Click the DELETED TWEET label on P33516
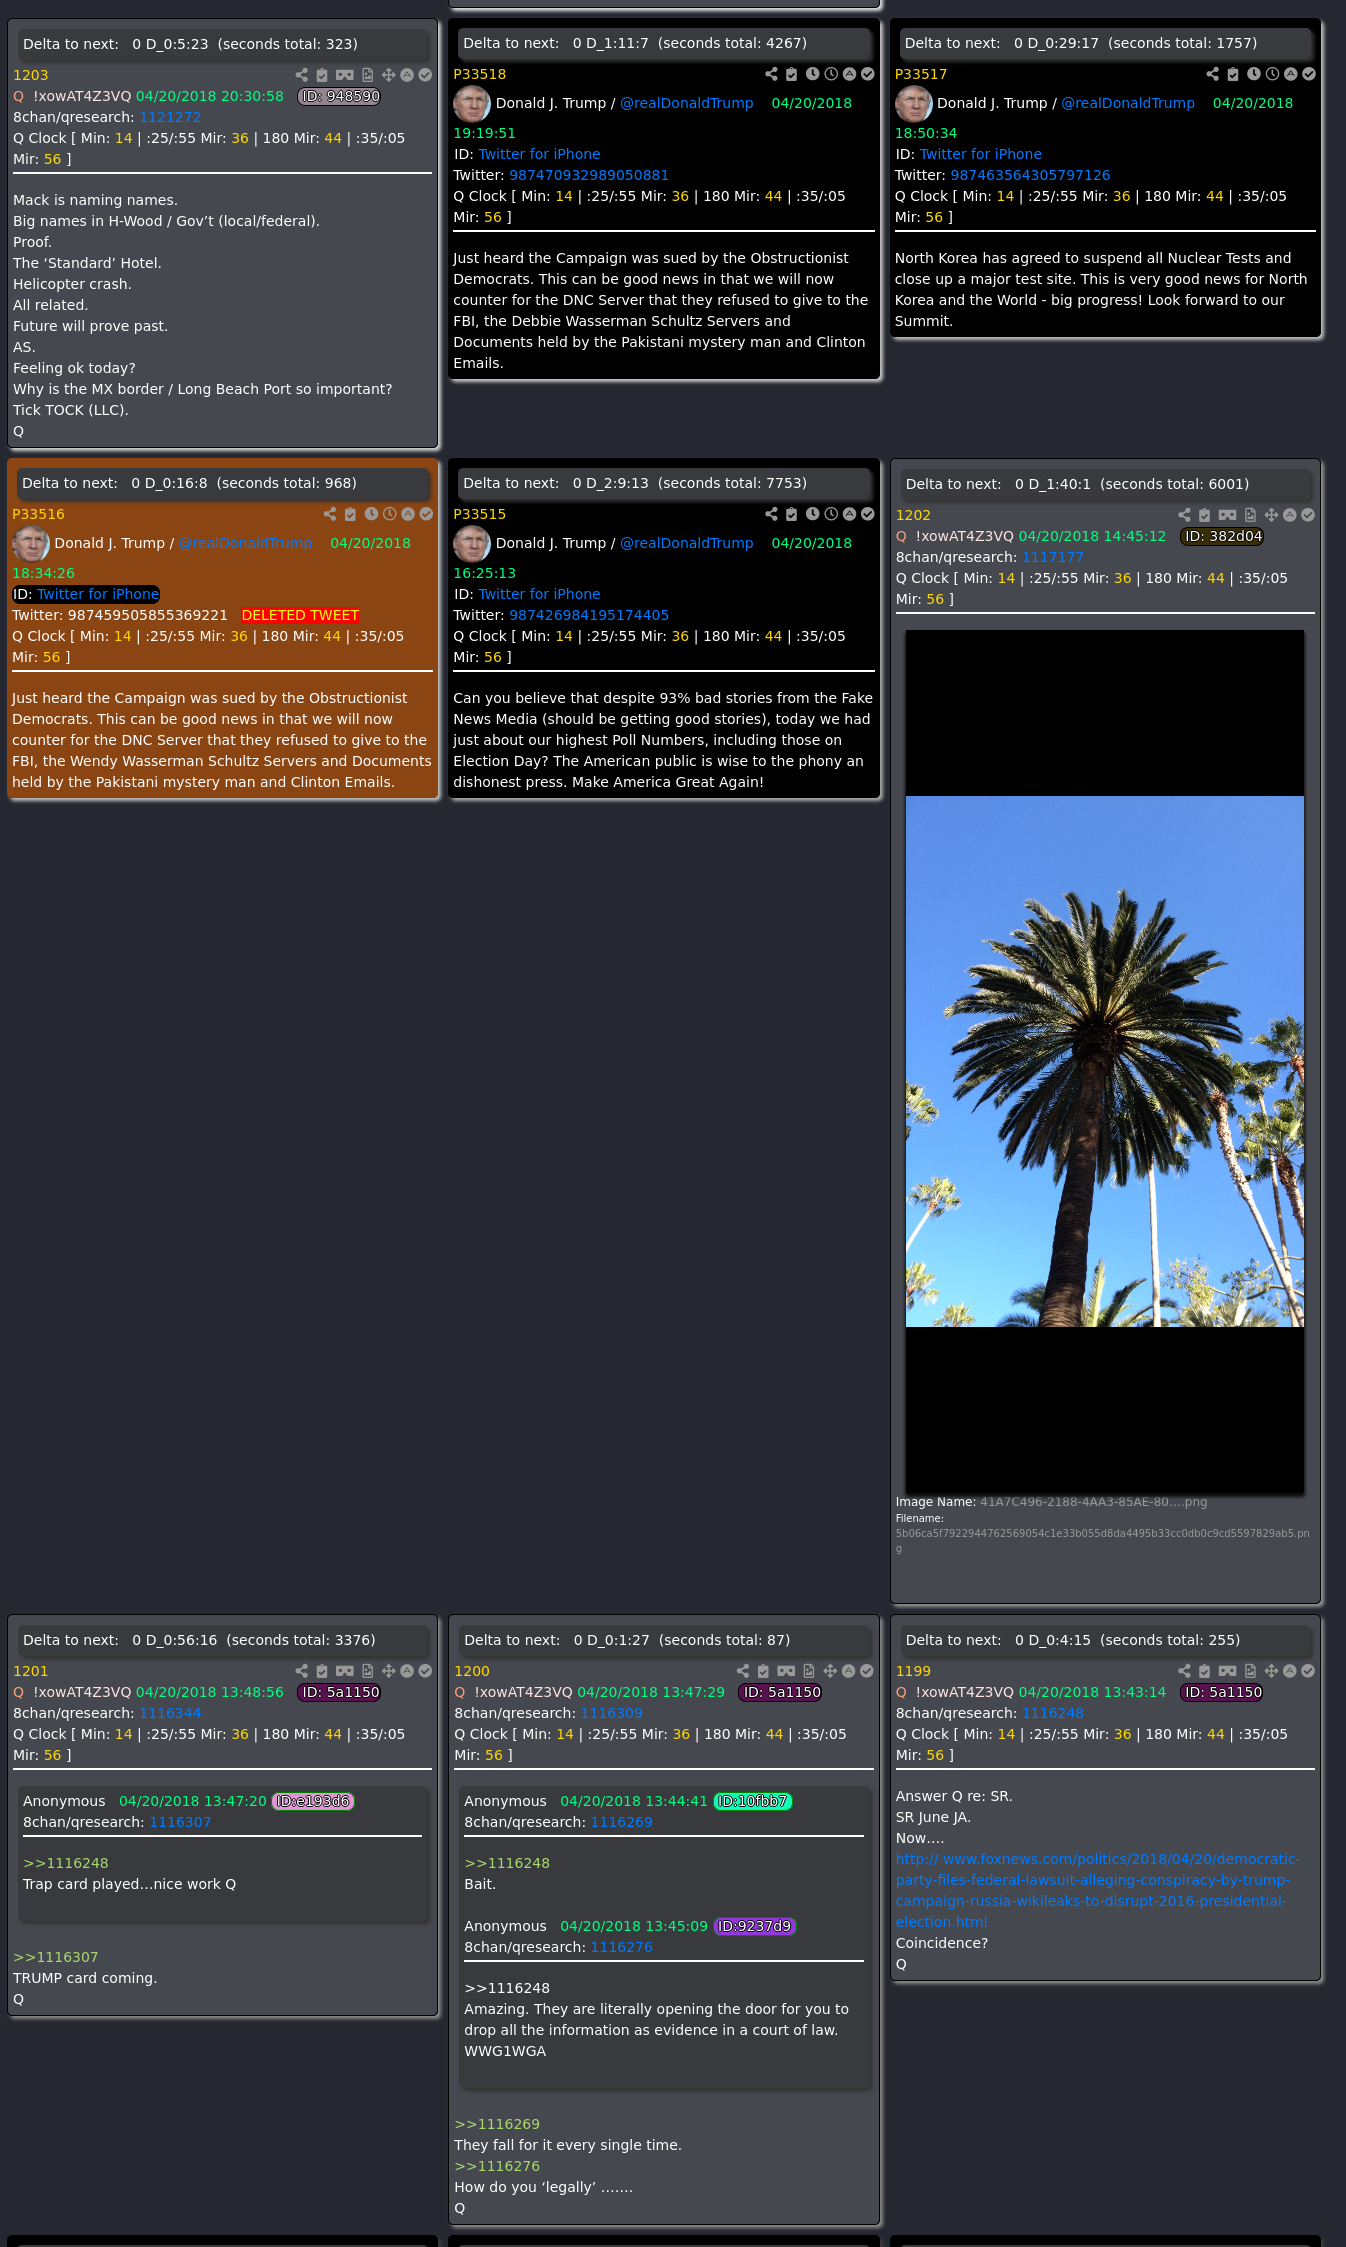The height and width of the screenshot is (2247, 1346). (x=300, y=615)
